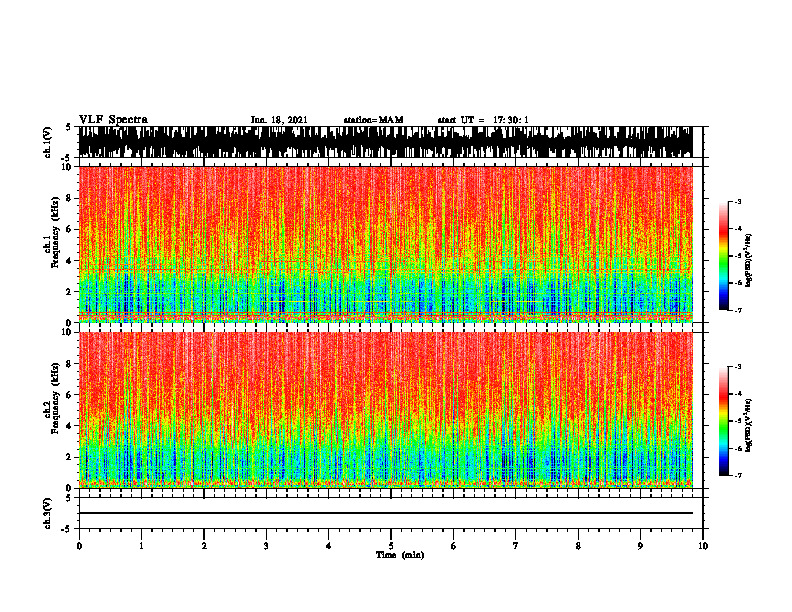The height and width of the screenshot is (612, 792).
Task: Click time axis tick label 5
Action: coord(391,546)
